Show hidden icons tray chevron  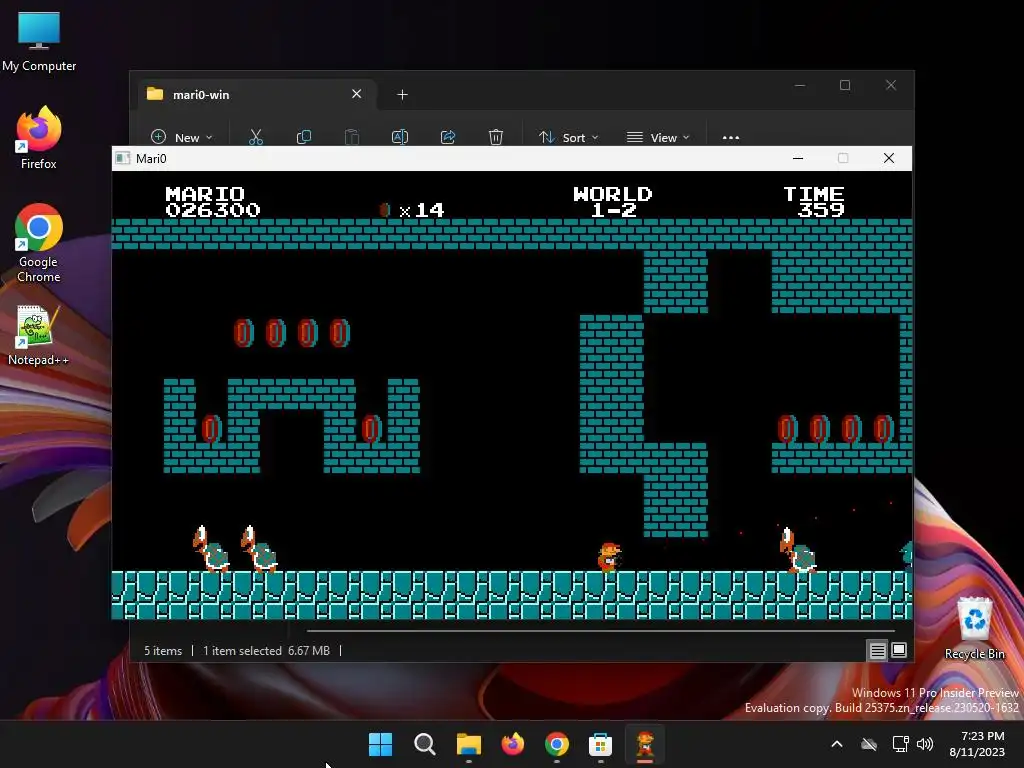click(837, 744)
